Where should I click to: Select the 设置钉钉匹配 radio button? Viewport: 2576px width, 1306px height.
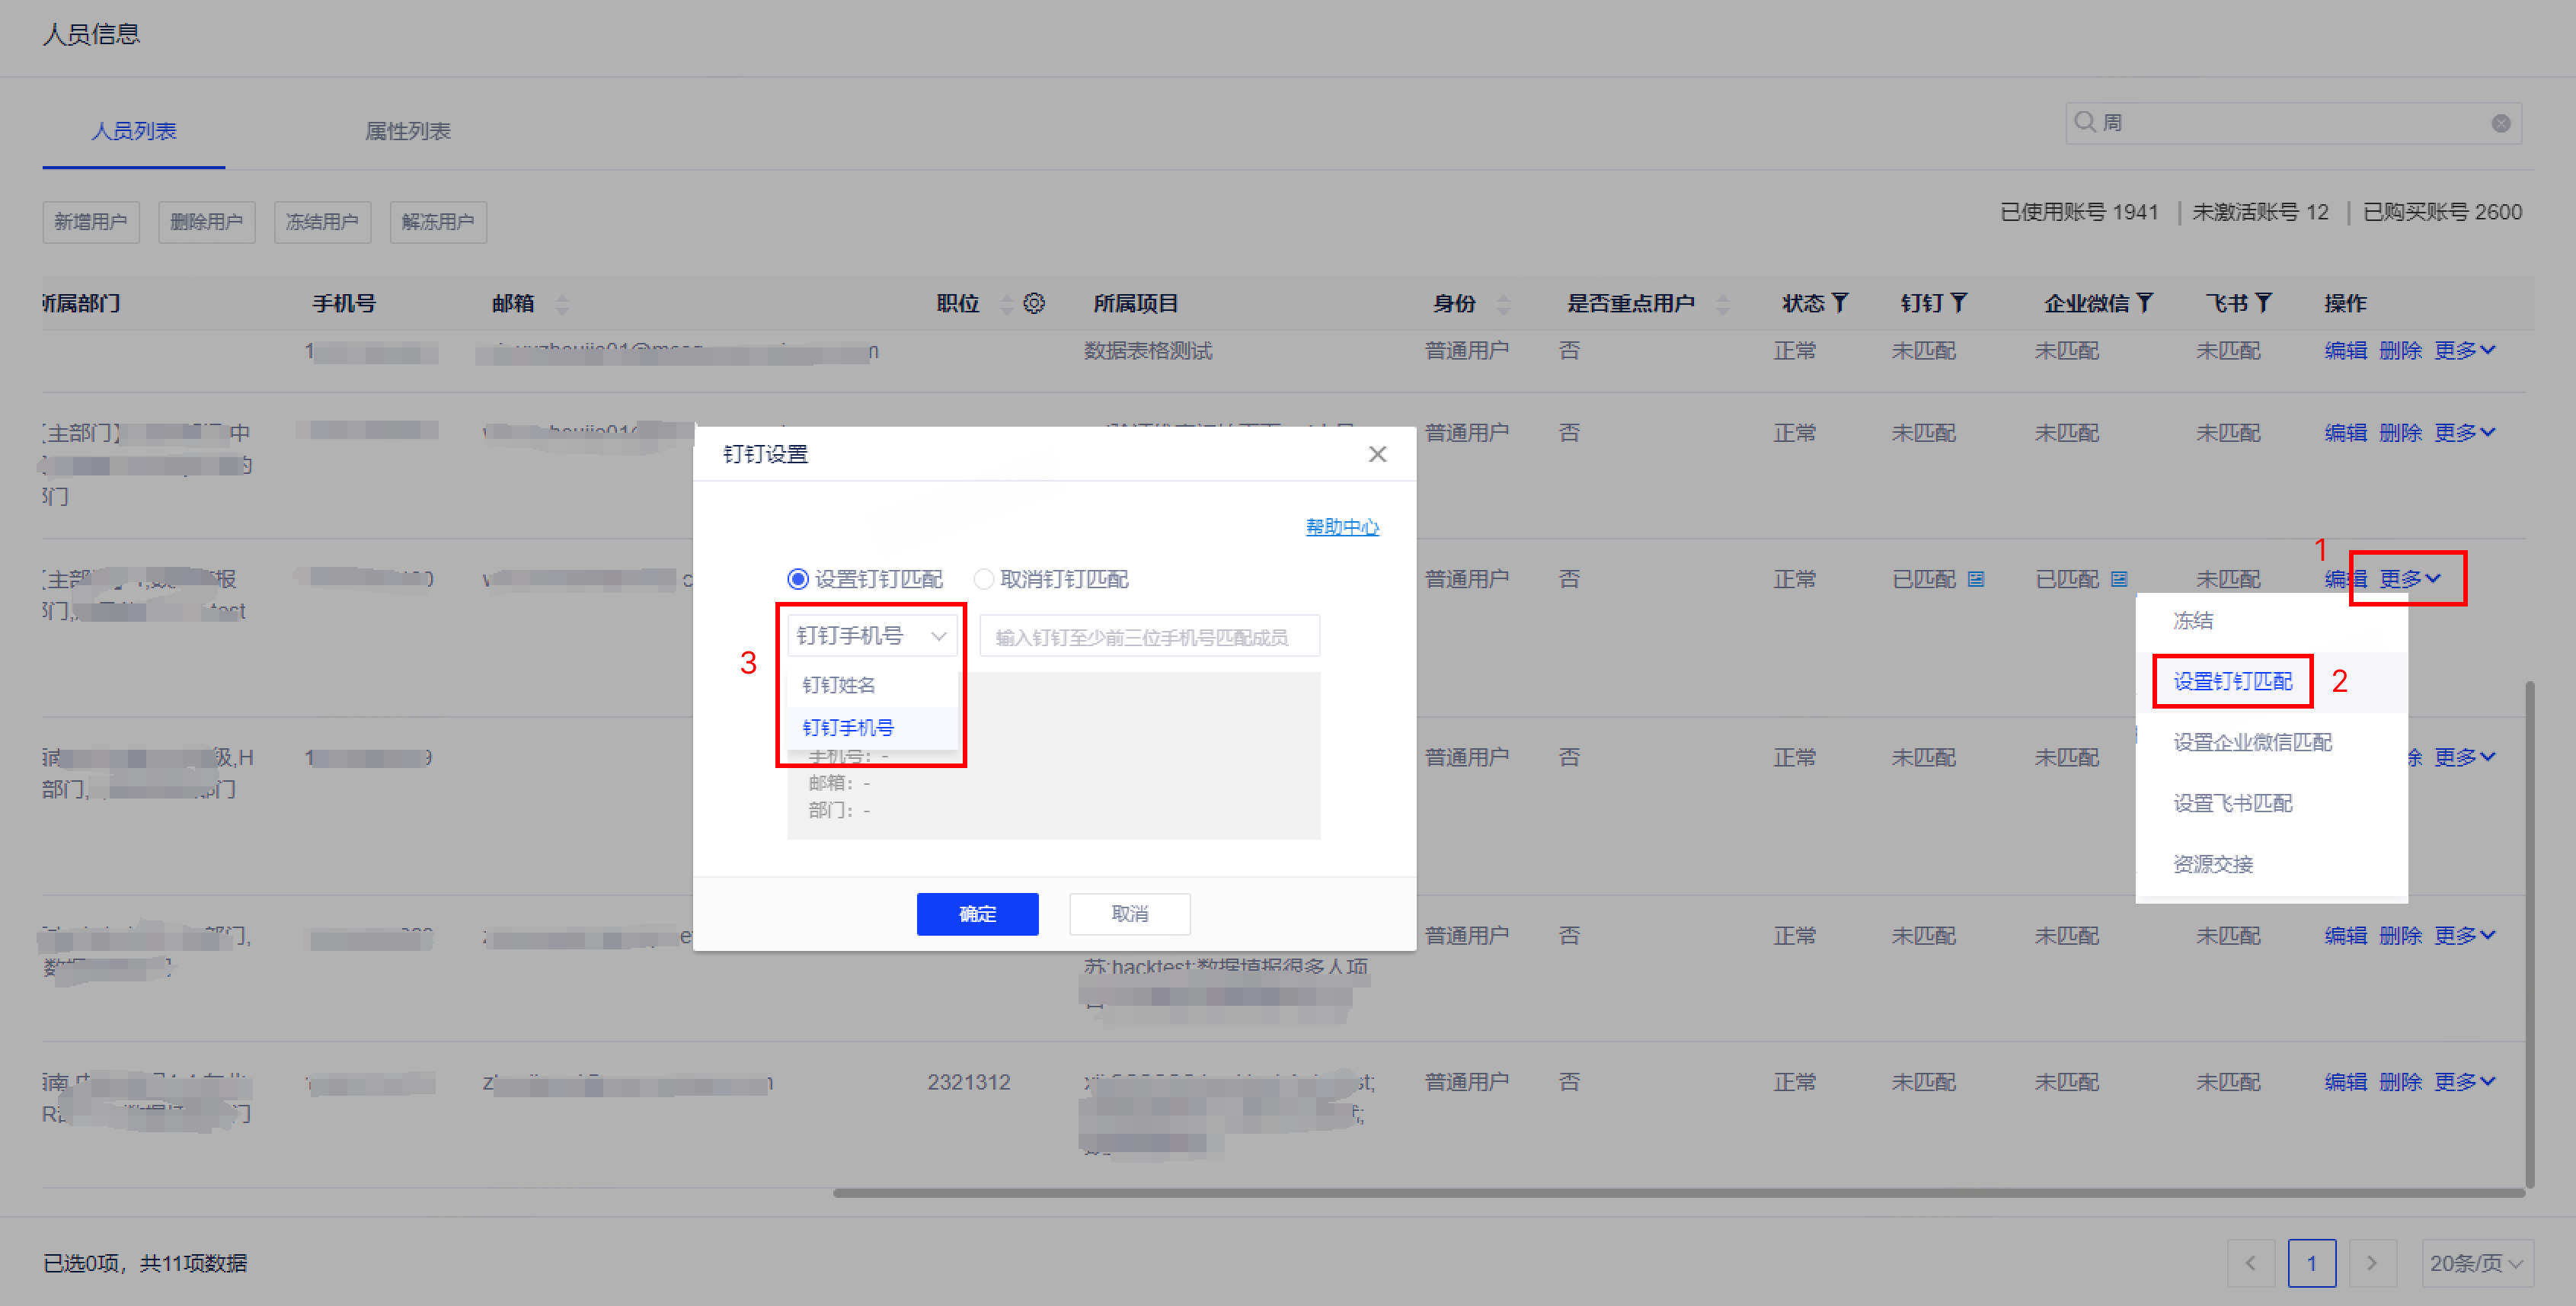798,579
